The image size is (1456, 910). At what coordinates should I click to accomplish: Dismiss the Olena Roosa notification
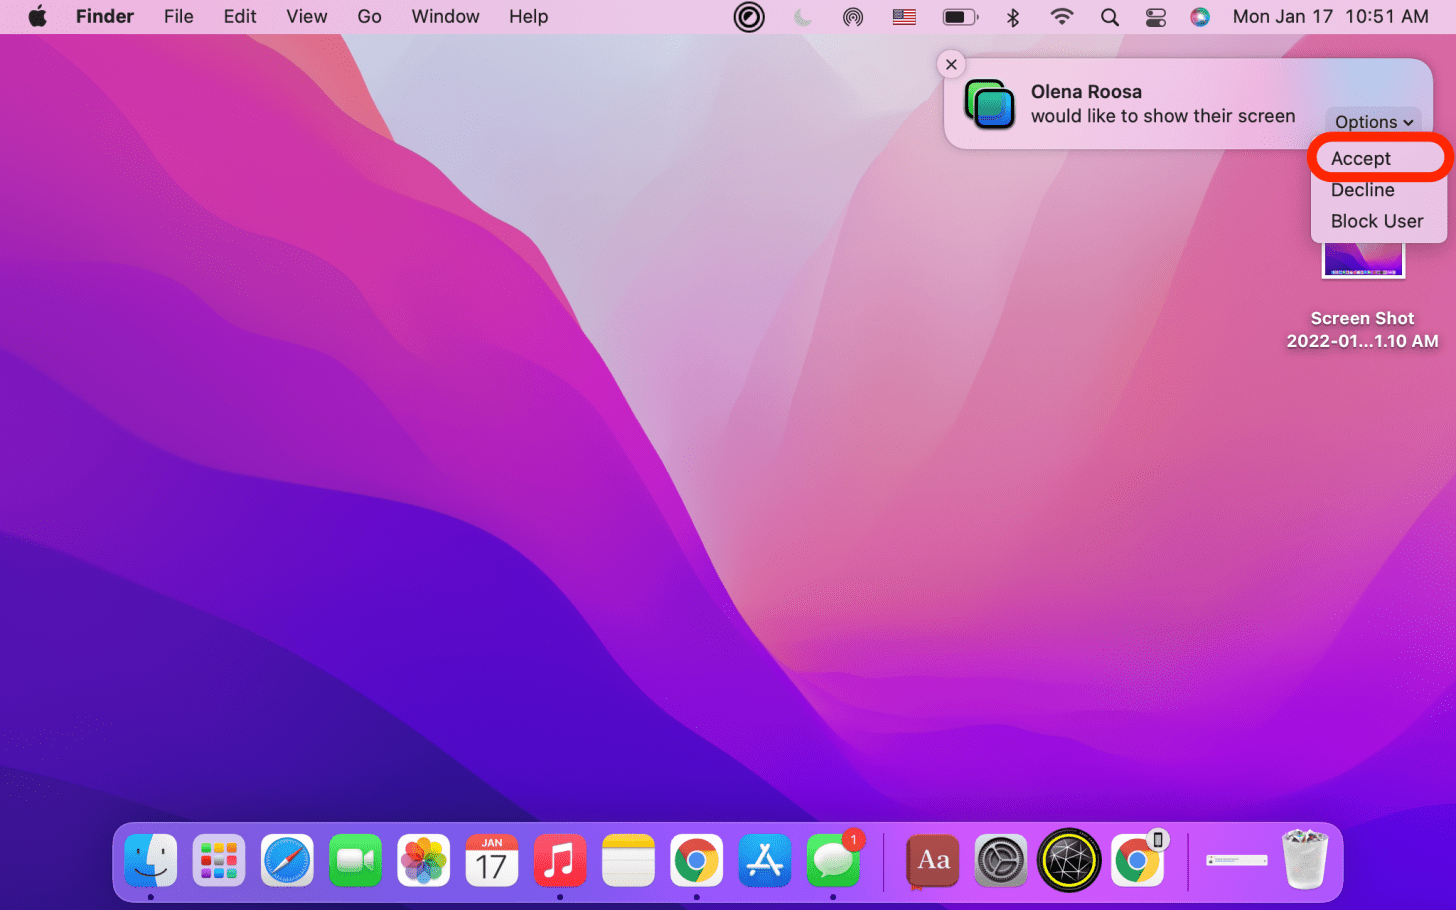coord(951,64)
